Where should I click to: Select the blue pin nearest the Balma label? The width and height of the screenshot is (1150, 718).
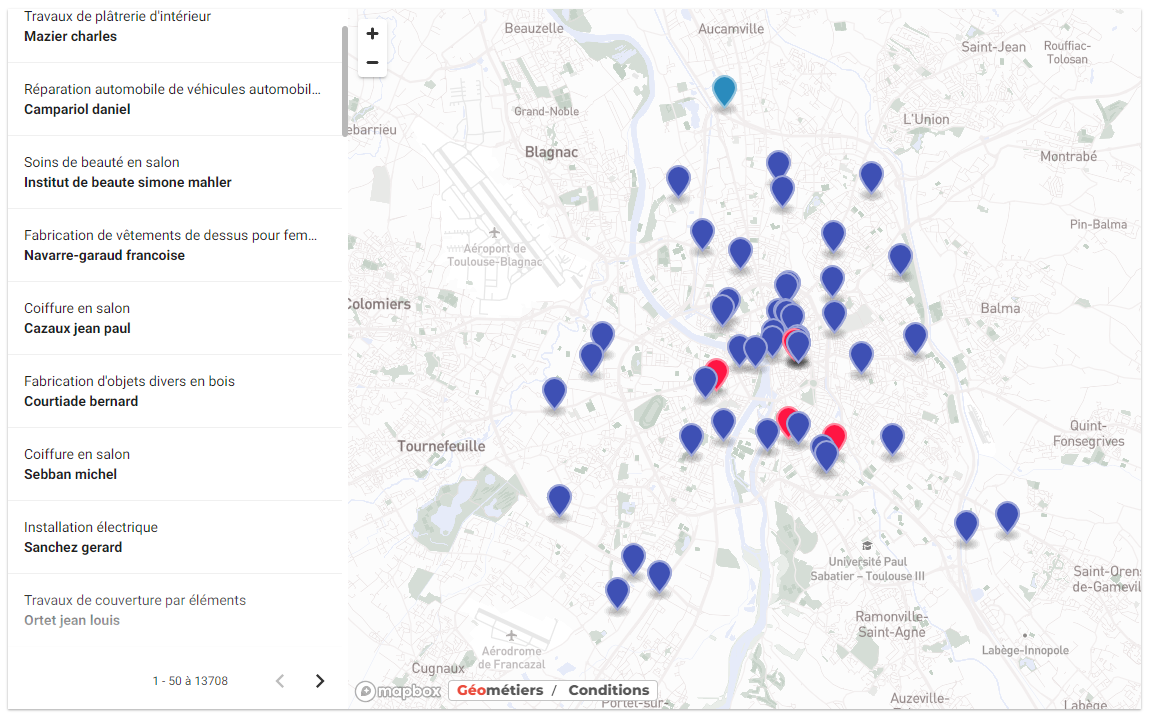[x=915, y=337]
